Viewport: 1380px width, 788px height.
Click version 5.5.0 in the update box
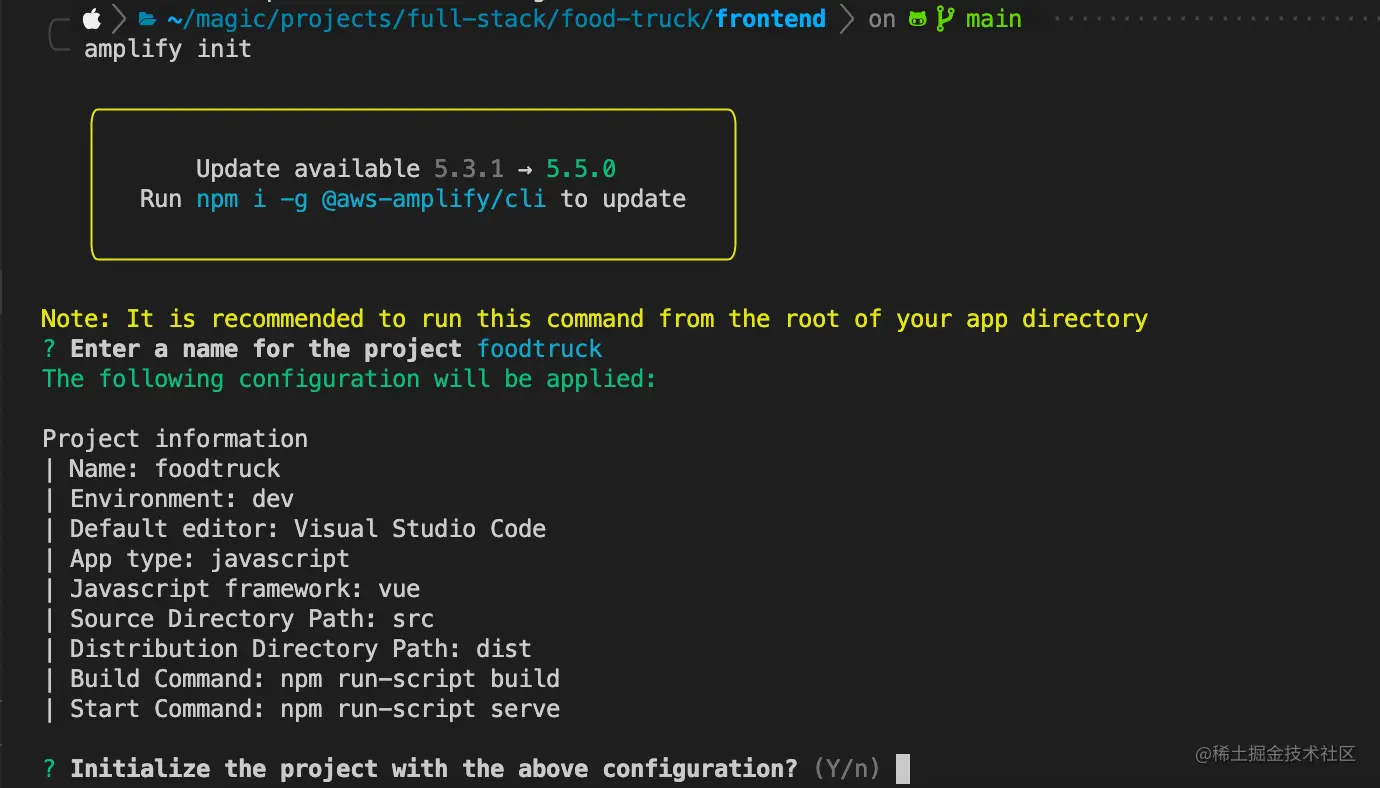pos(581,168)
